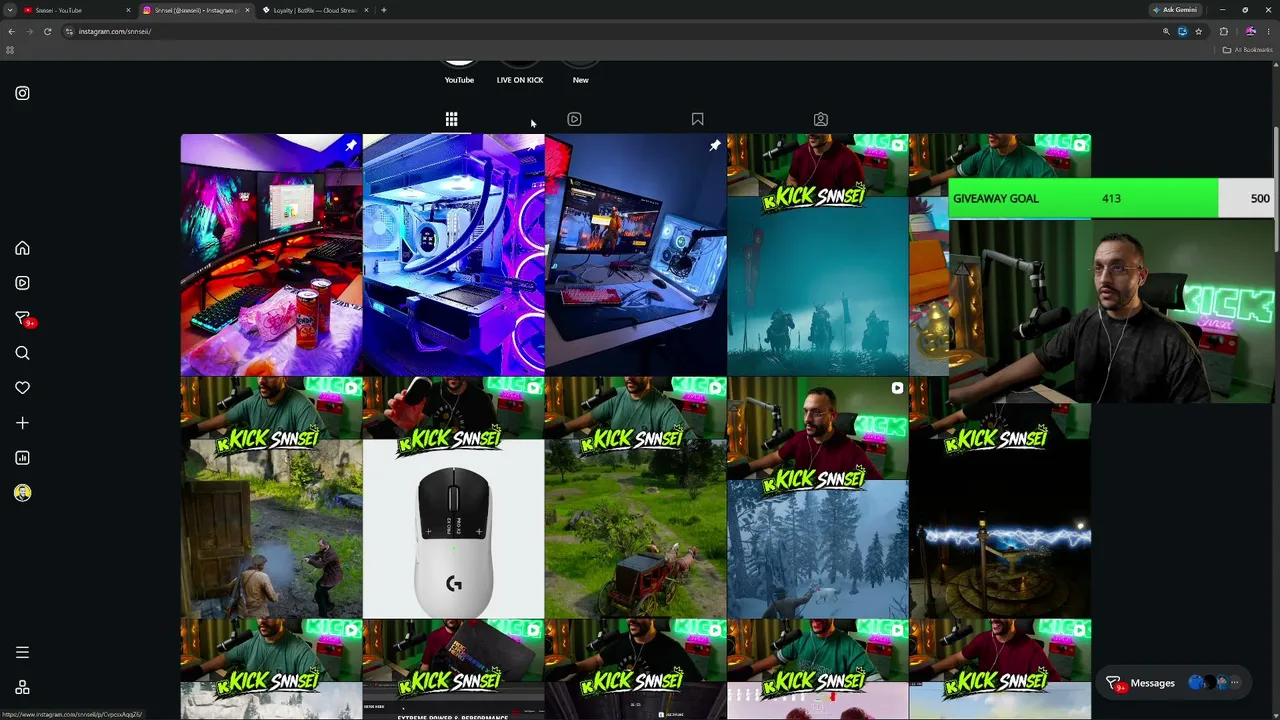Open the pinned laptop and microphone setup post
This screenshot has height=720, width=1280.
pos(636,255)
